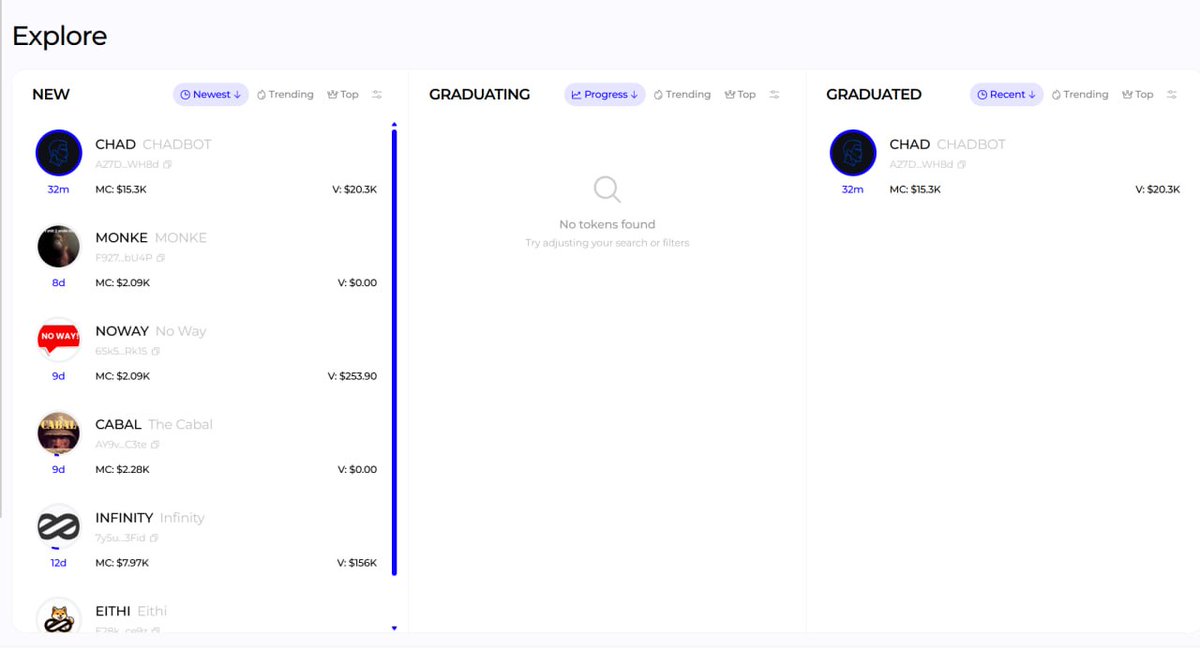The width and height of the screenshot is (1200, 653).
Task: Select Trending in NEW column
Action: [285, 95]
